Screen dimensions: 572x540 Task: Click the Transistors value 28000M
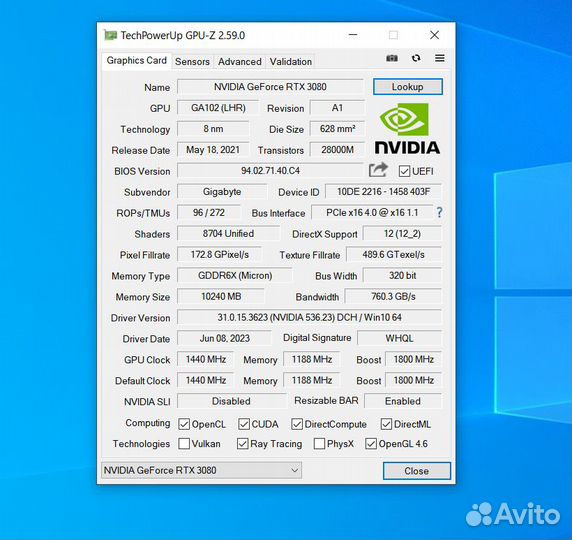[x=337, y=150]
